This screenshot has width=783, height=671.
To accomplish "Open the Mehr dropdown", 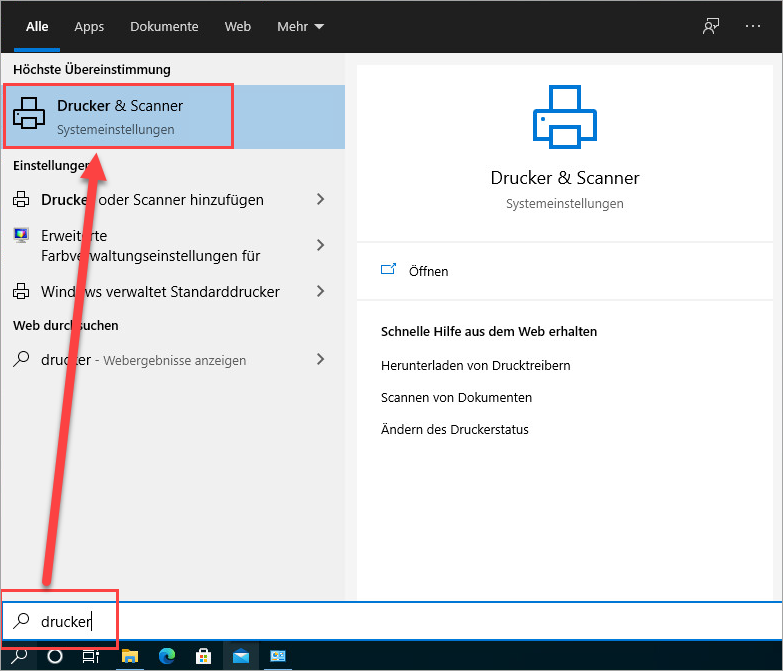I will tap(301, 26).
